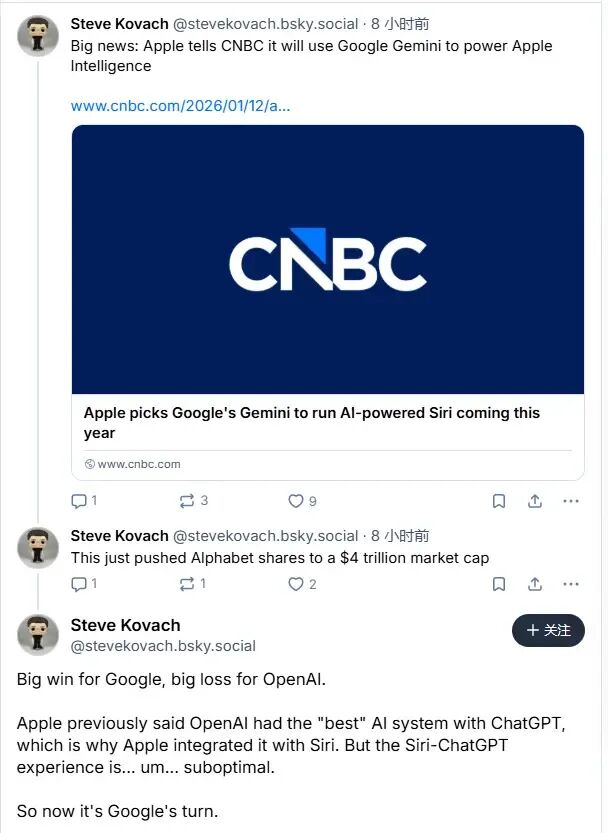Viewport: 608px width, 833px height.
Task: Open the www.cnbc.com/2026/01/12 link
Action: pos(180,105)
